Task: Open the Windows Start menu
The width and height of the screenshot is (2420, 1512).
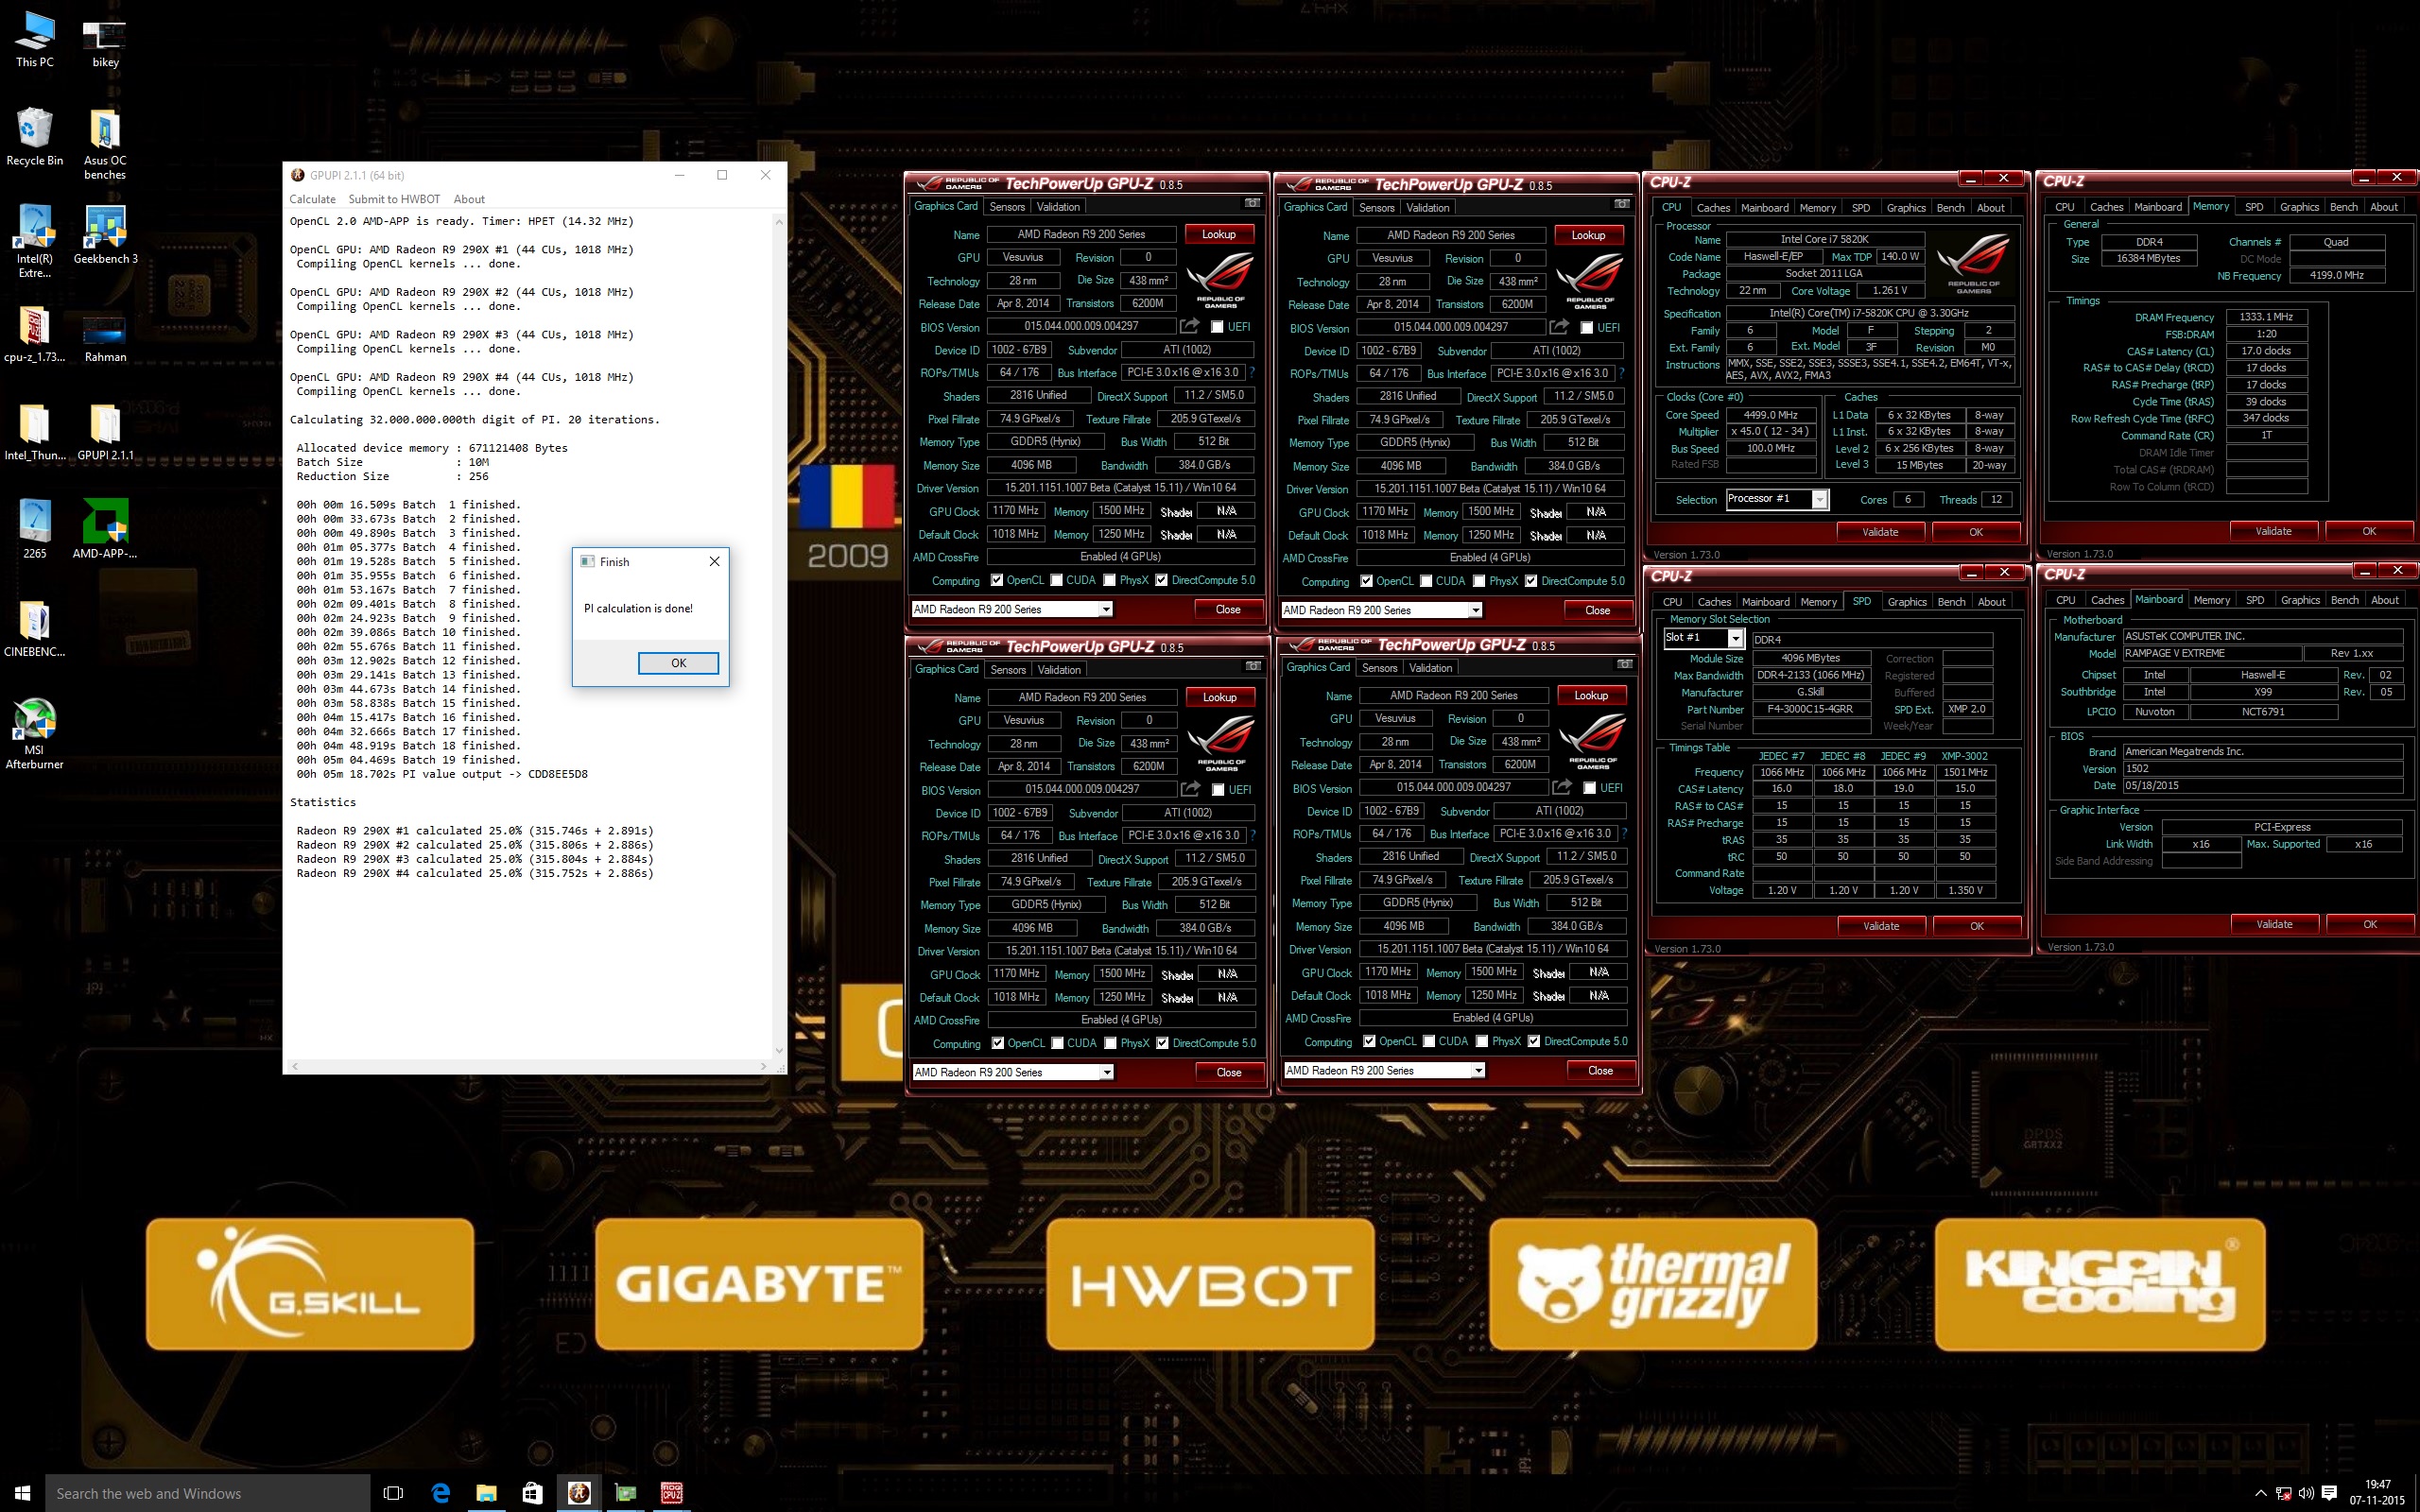Action: point(22,1492)
